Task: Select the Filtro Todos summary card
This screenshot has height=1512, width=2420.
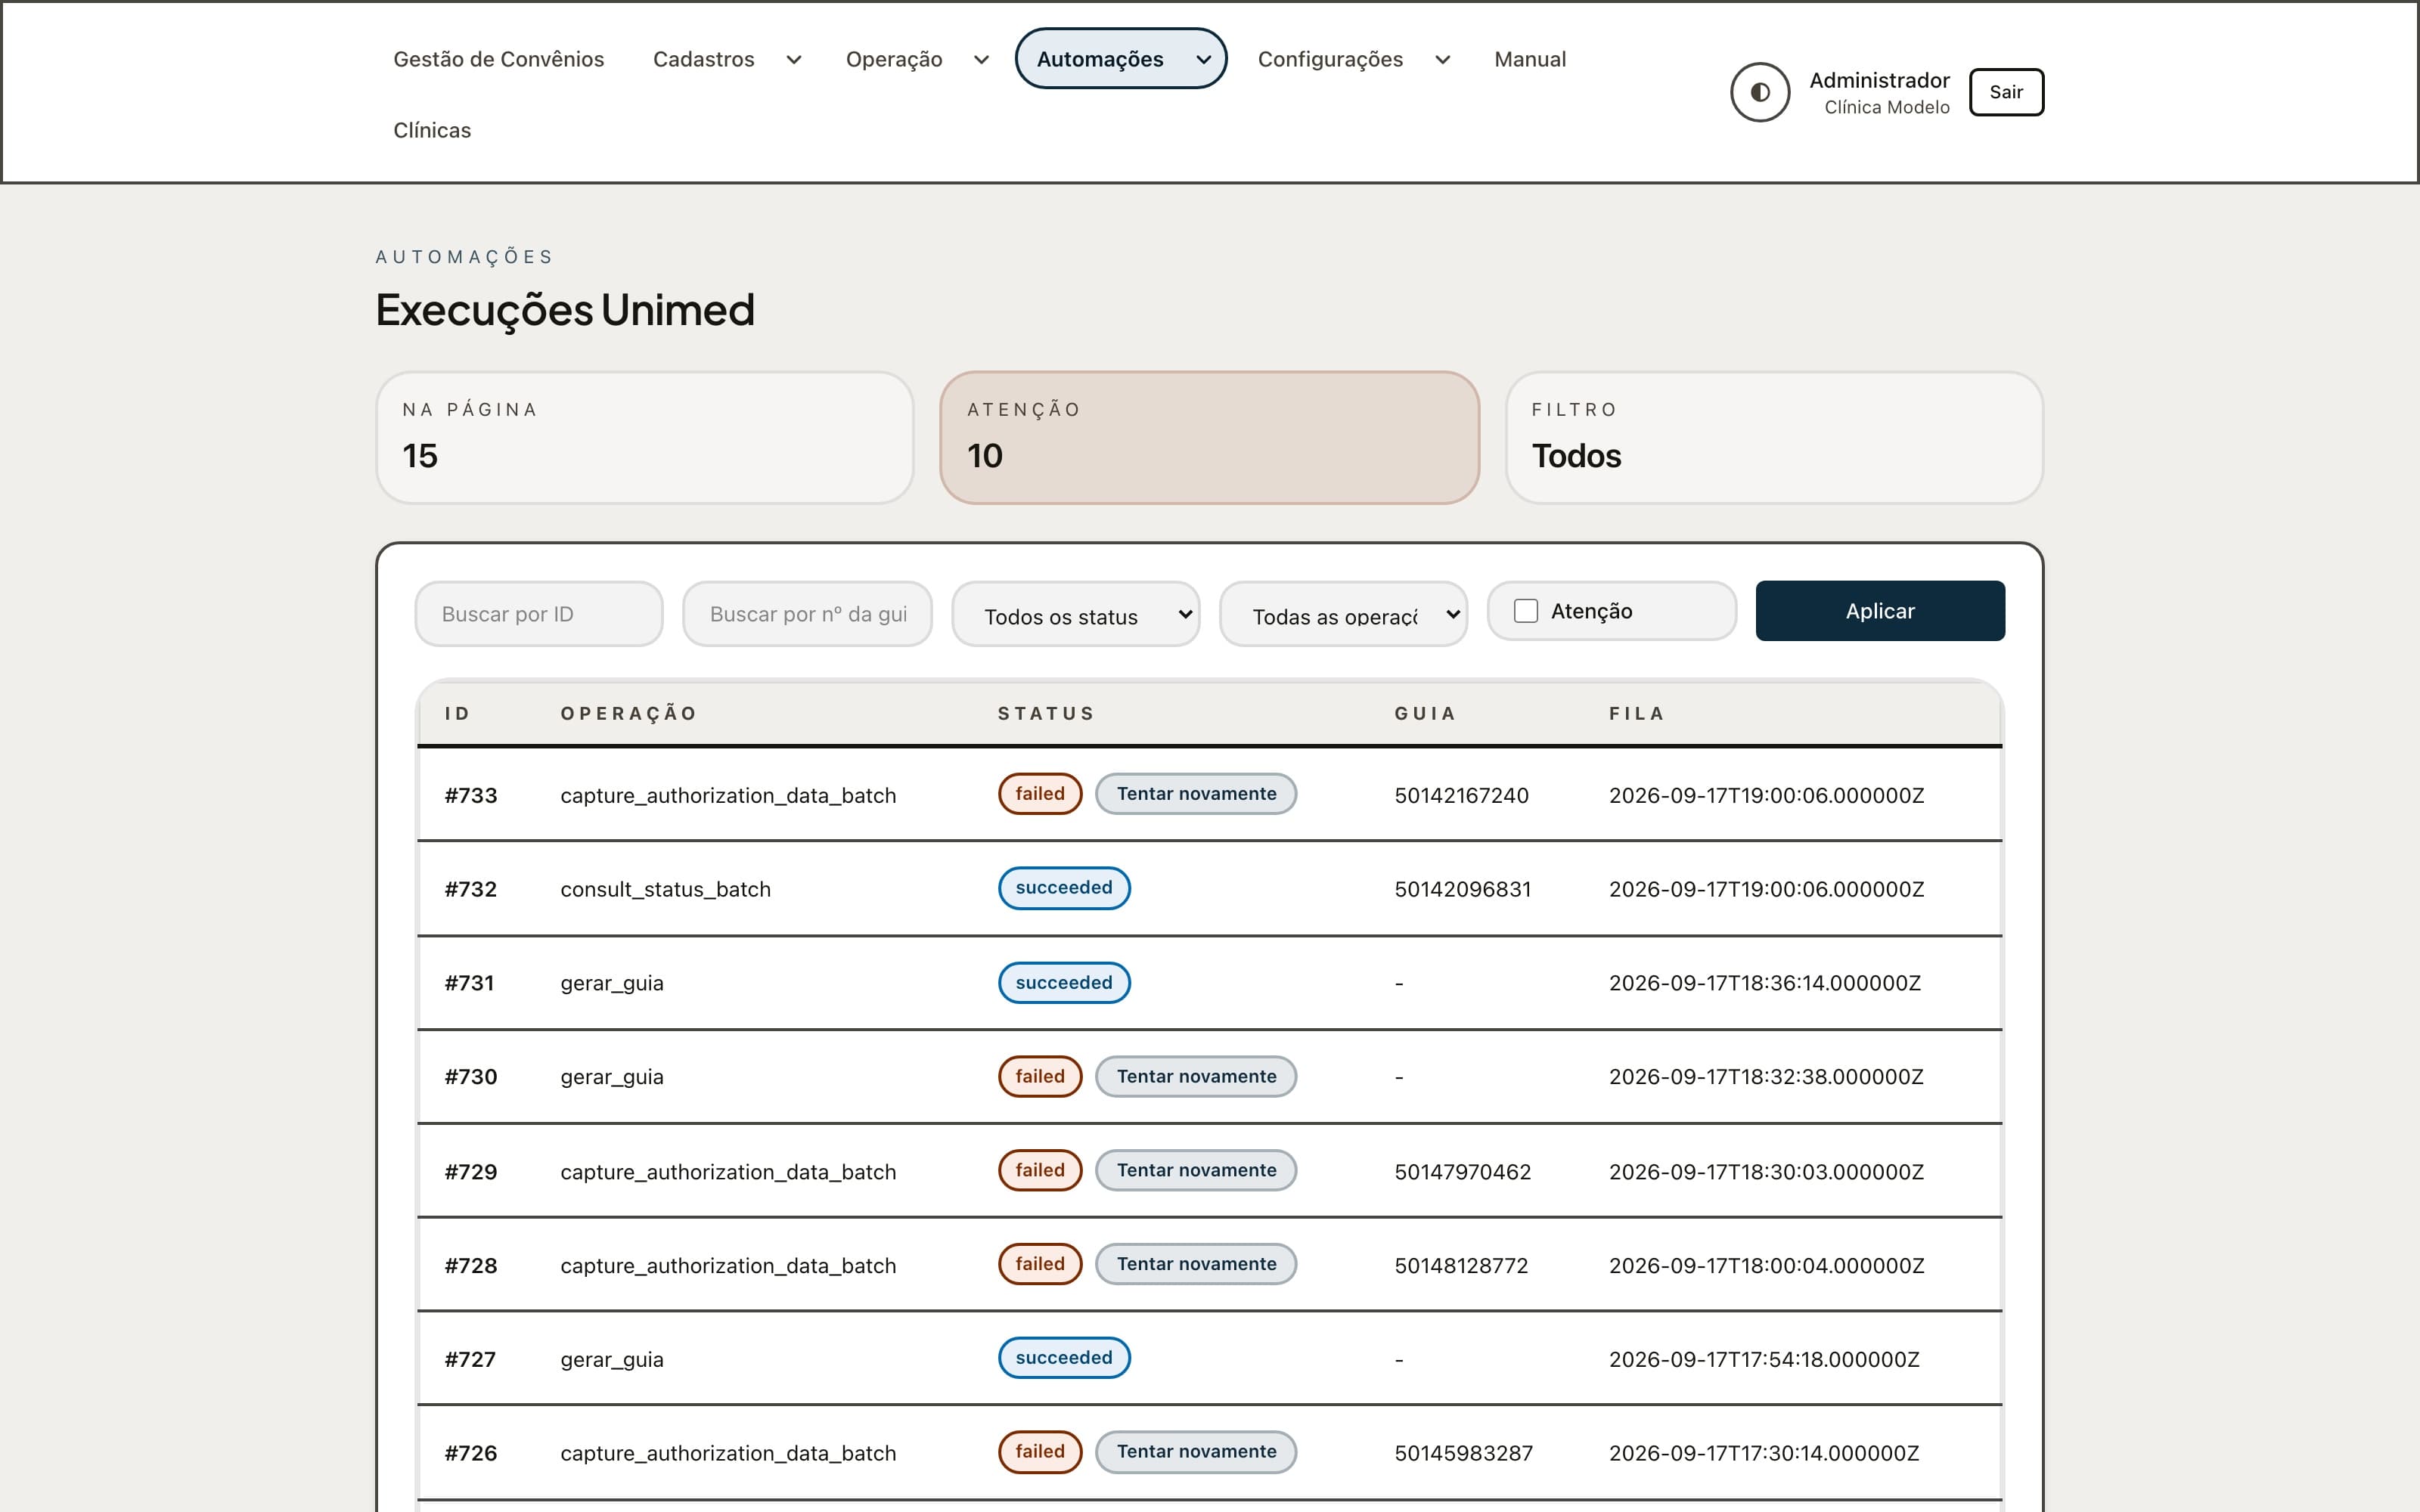Action: 1774,438
